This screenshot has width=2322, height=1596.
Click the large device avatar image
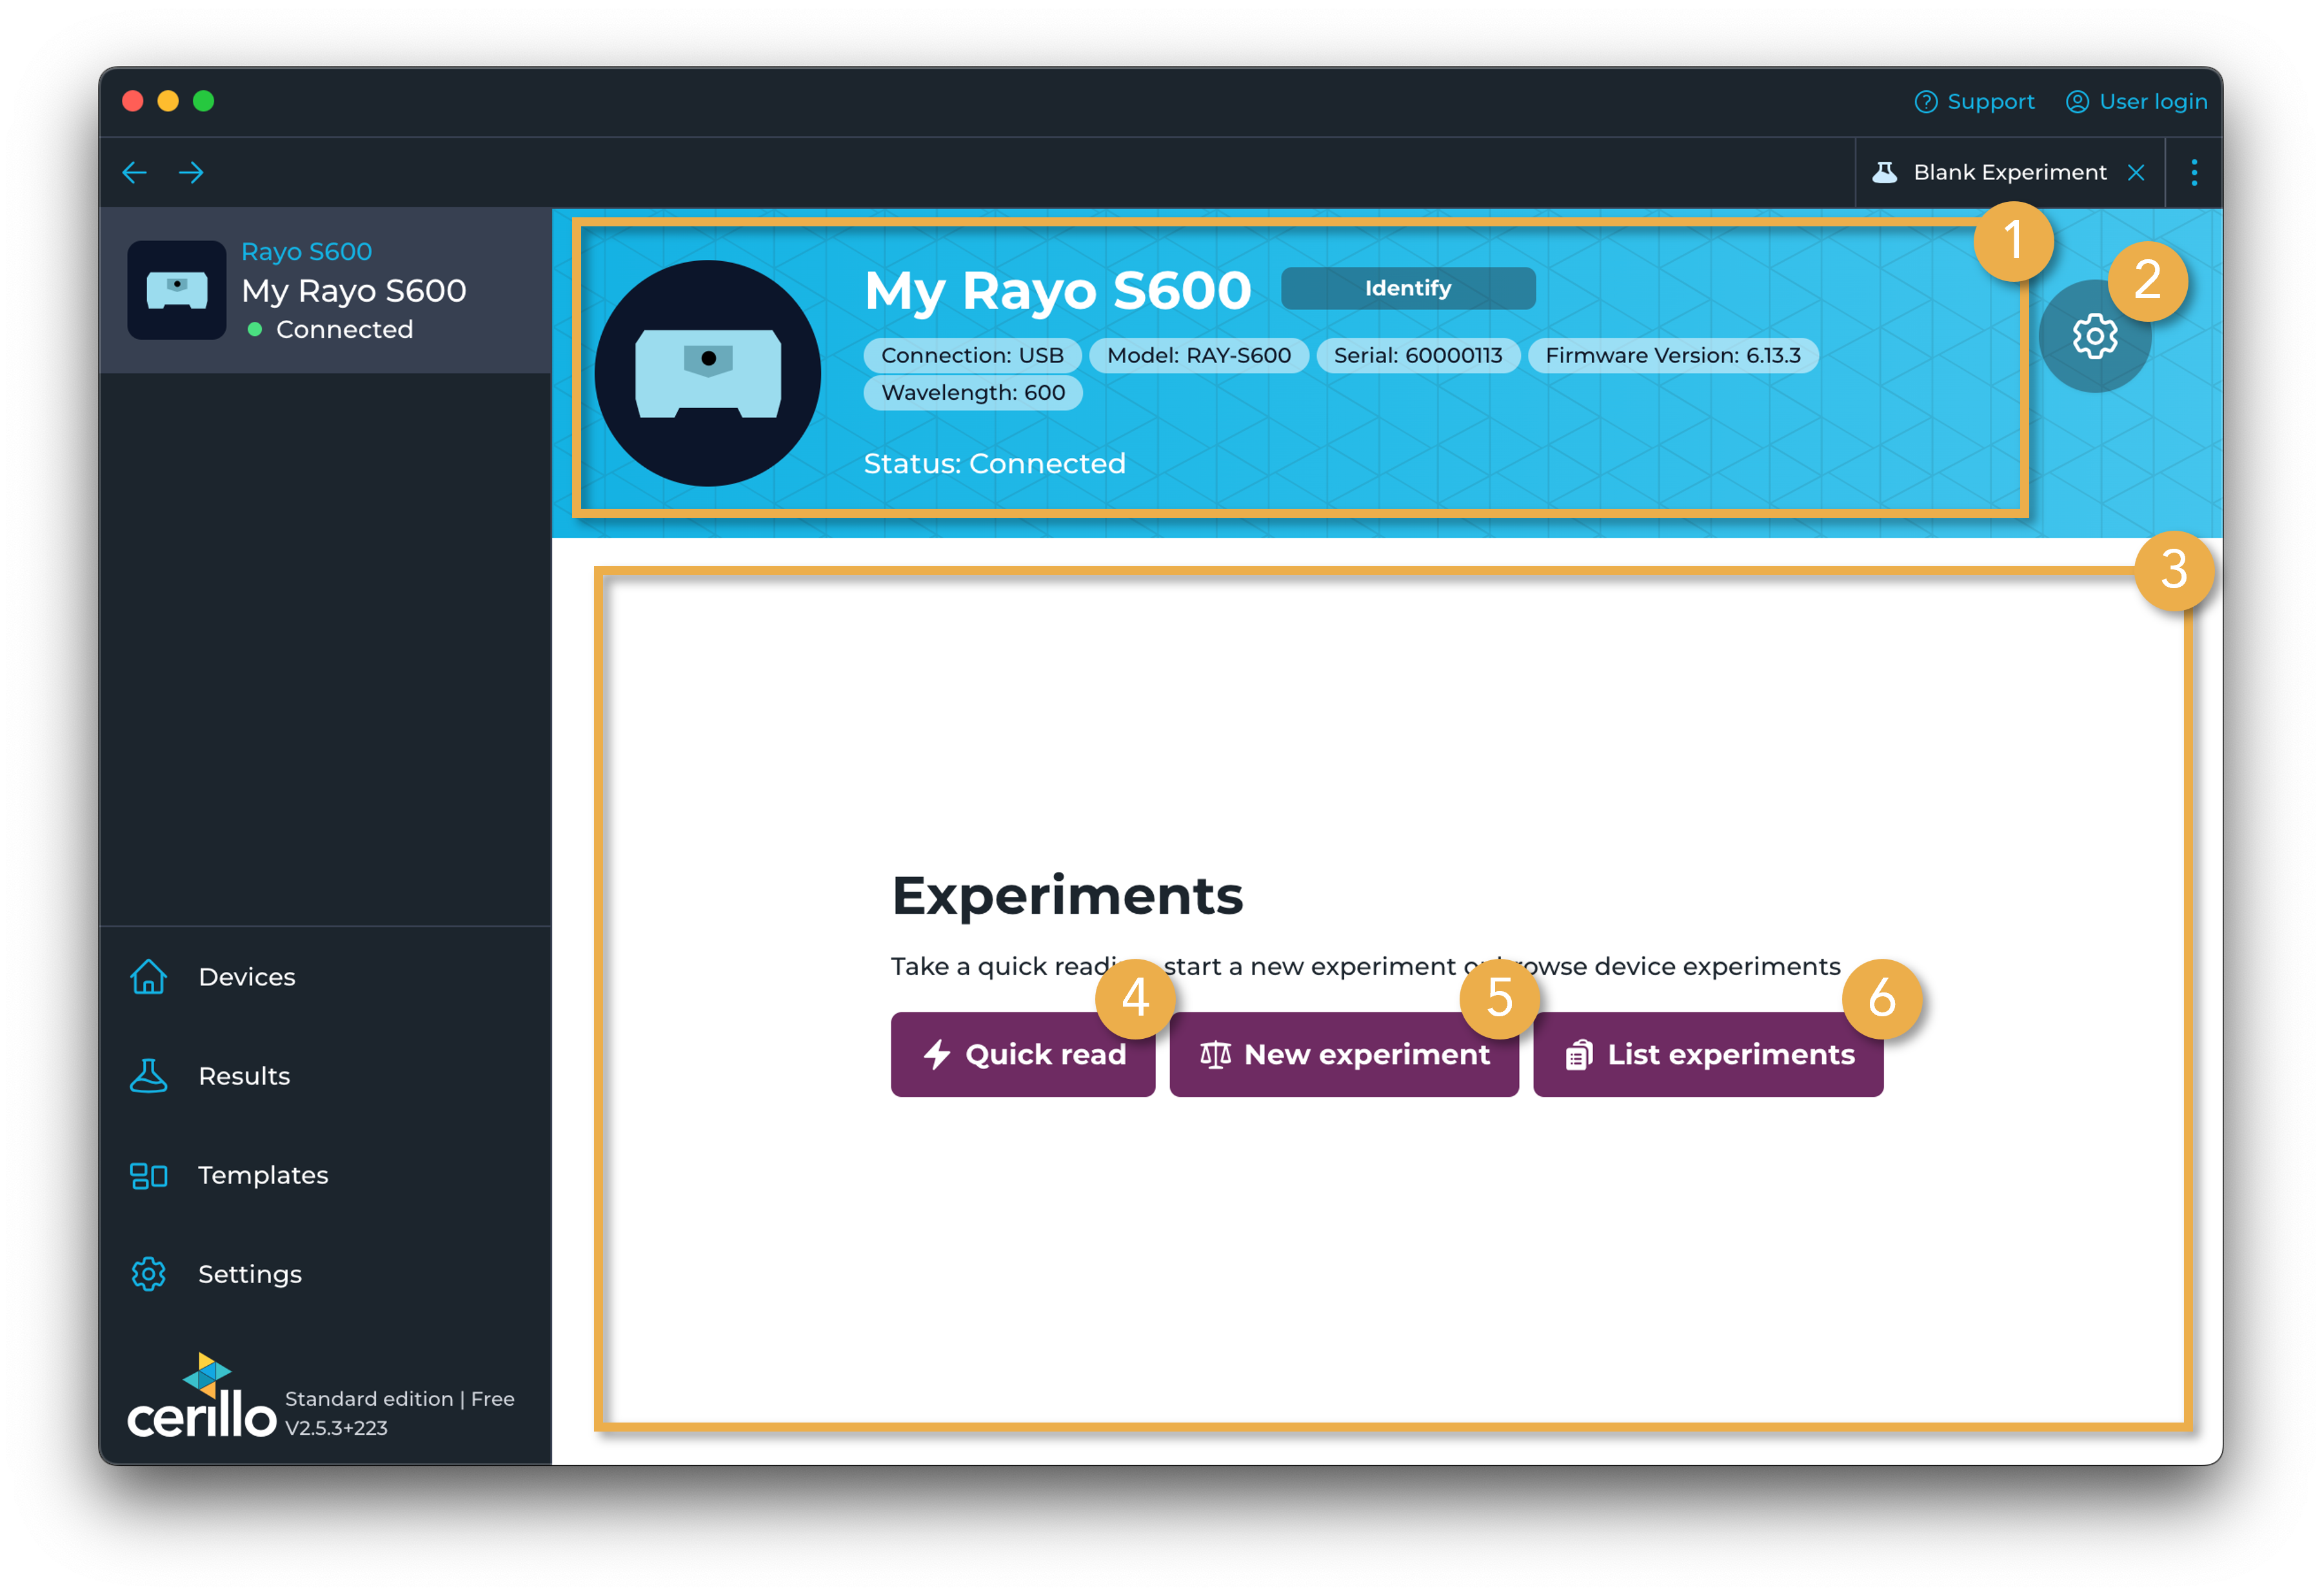point(708,373)
